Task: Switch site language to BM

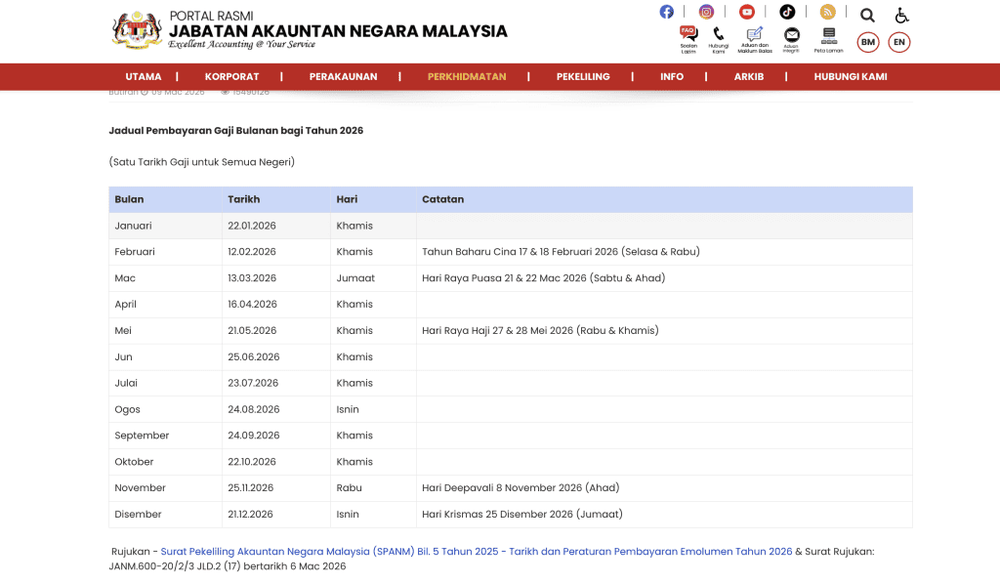Action: 867,42
